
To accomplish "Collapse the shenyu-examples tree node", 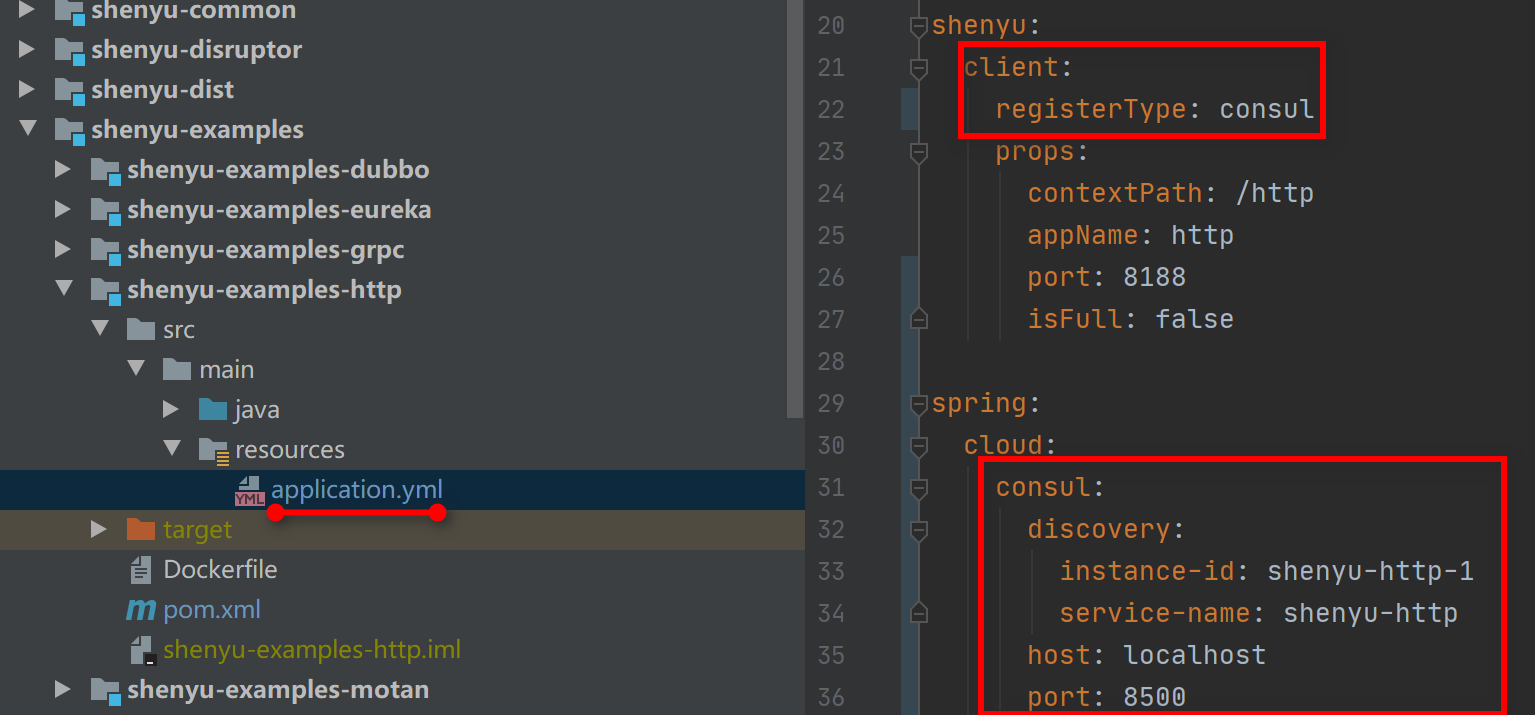I will [x=28, y=129].
